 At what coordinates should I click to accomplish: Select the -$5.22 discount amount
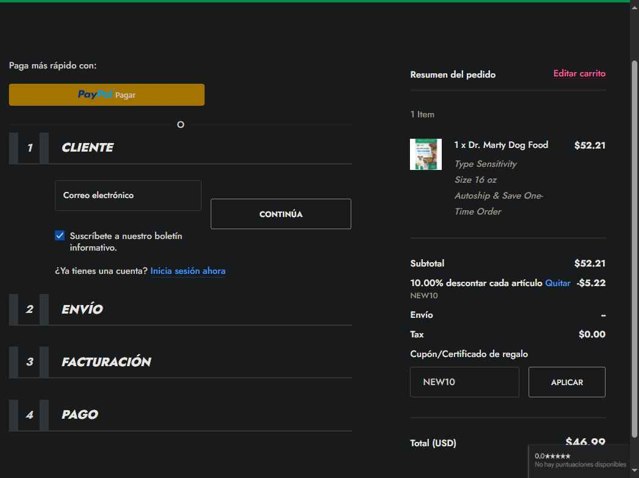[x=591, y=283]
